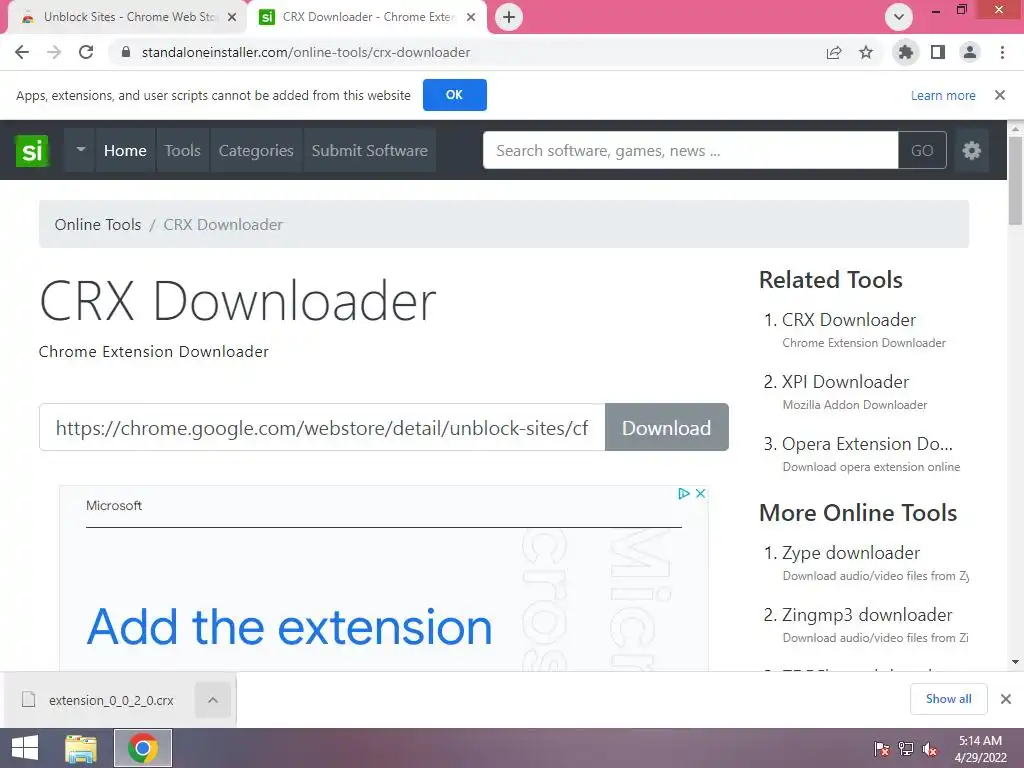Open downloaded extension_0_0_2_0.crx file
Viewport: 1024px width, 768px height.
100,700
